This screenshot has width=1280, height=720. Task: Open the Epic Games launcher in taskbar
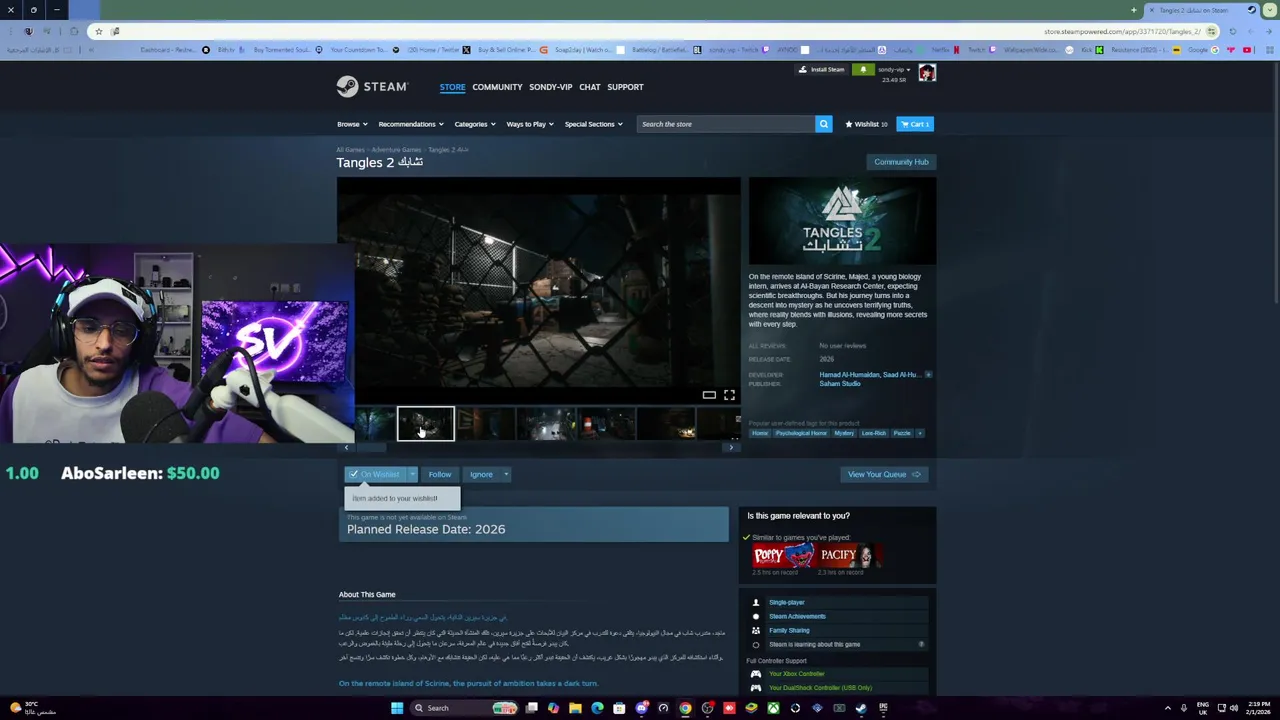pyautogui.click(x=883, y=708)
